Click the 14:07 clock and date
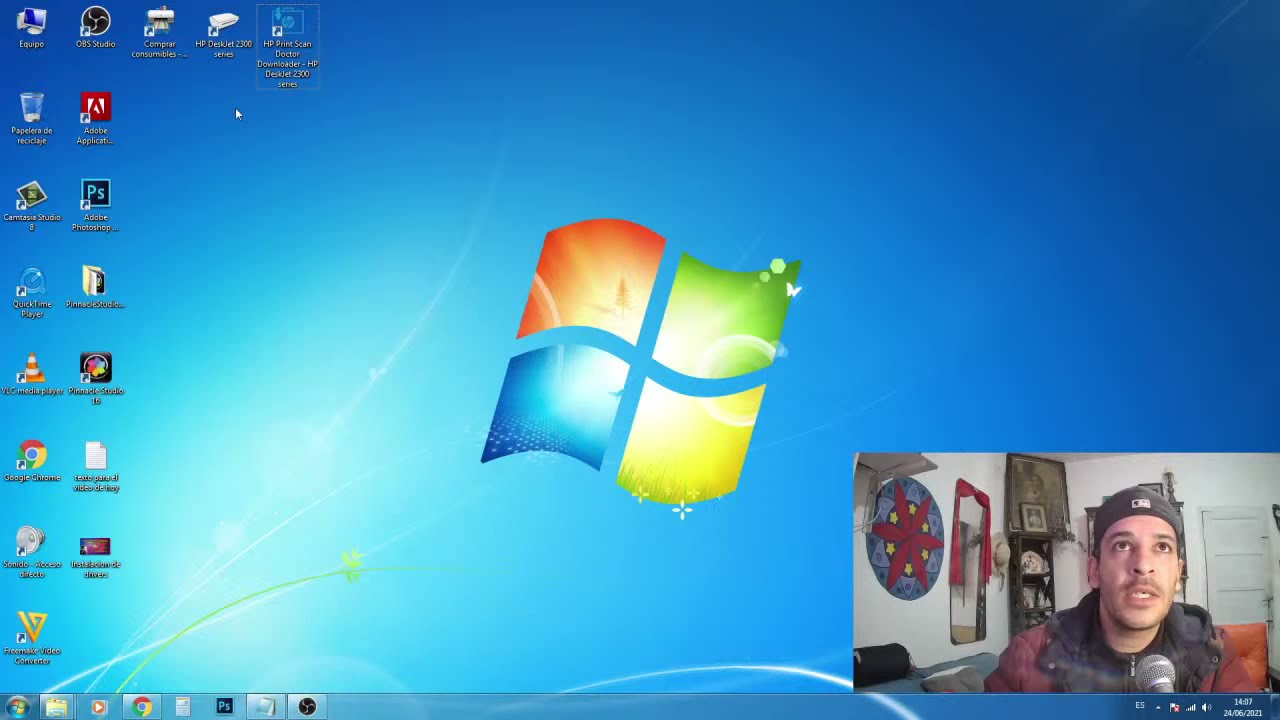1280x720 pixels. [x=1243, y=707]
